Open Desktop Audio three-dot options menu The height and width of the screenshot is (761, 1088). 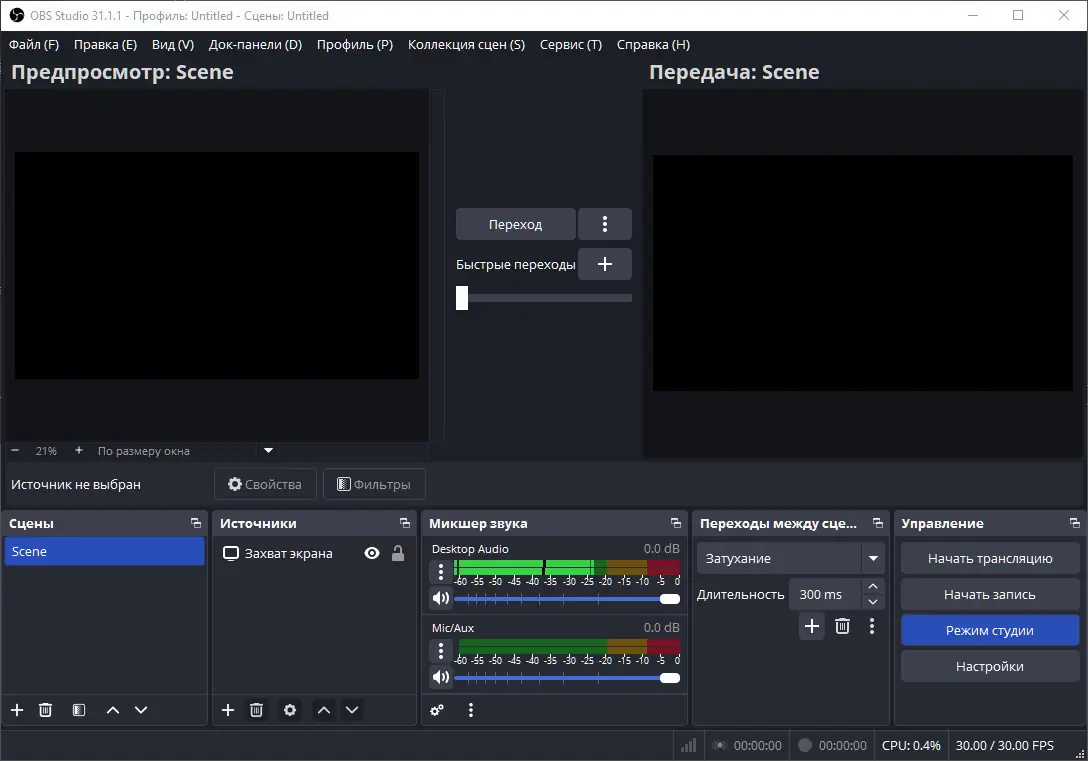click(x=440, y=572)
